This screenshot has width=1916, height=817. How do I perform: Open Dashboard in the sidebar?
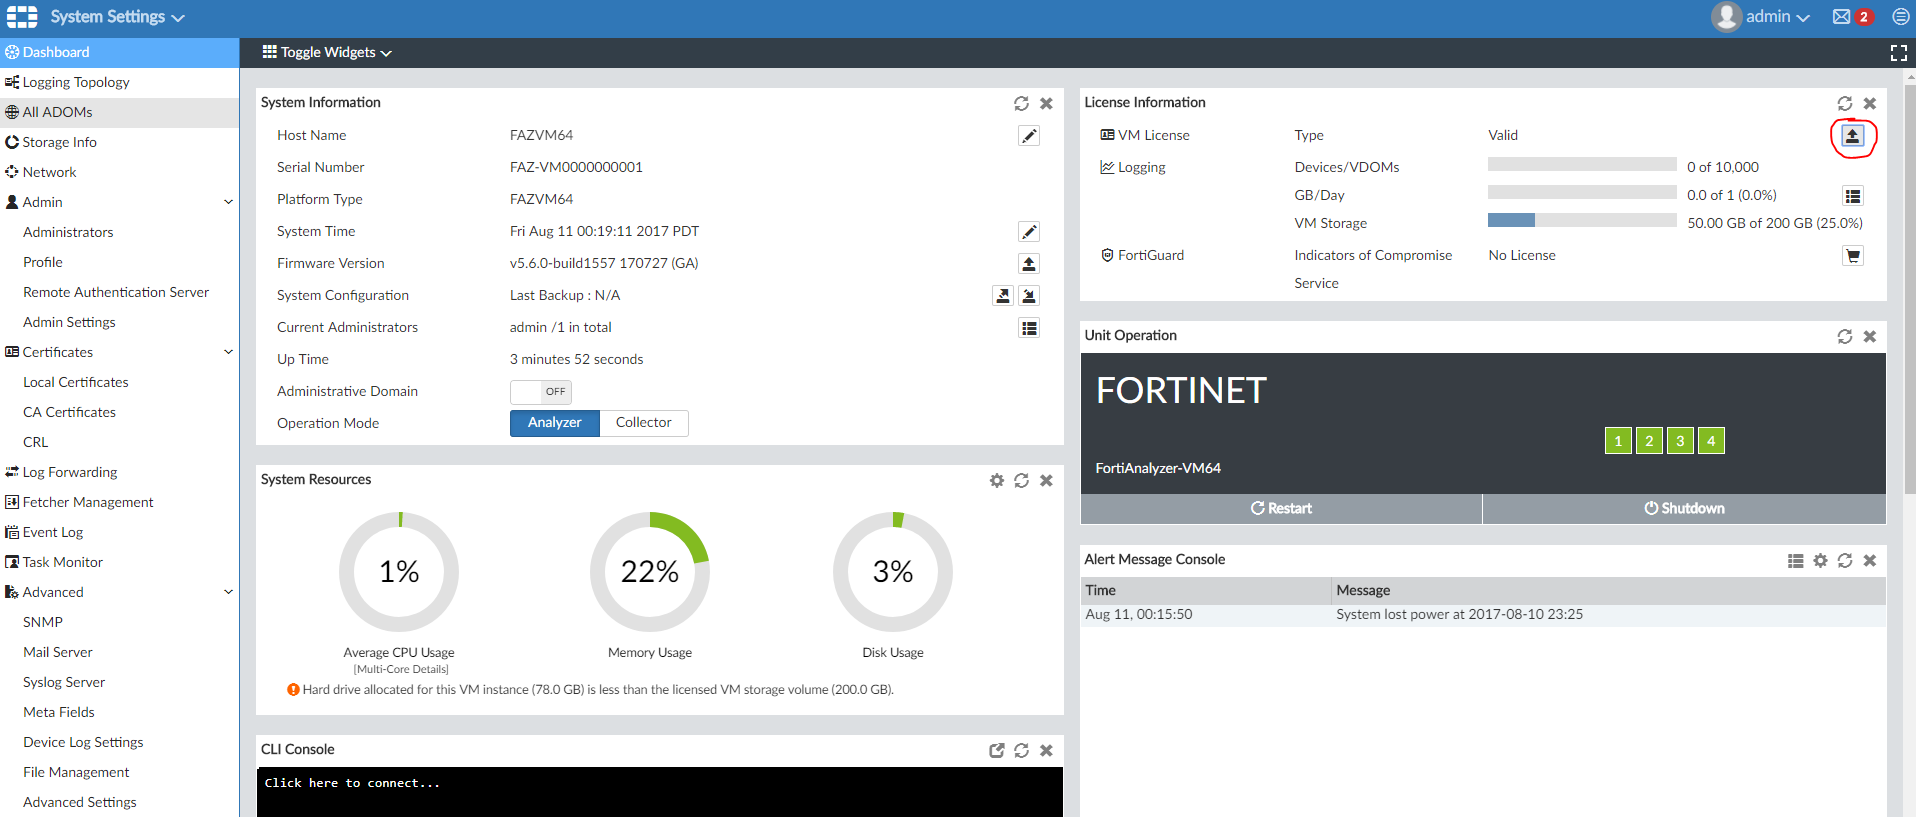coord(120,53)
